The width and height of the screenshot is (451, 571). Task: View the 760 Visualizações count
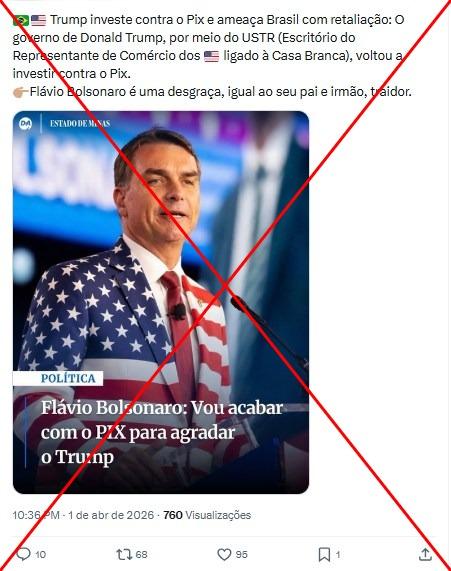[x=207, y=515]
